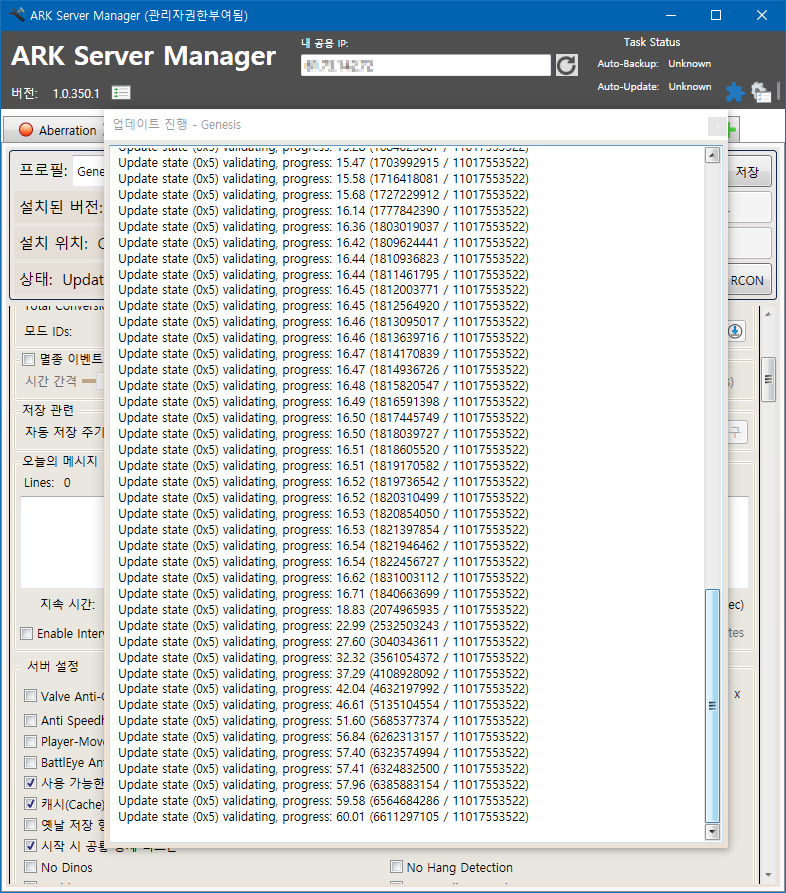Click the 프로필 profile name field

click(x=89, y=171)
